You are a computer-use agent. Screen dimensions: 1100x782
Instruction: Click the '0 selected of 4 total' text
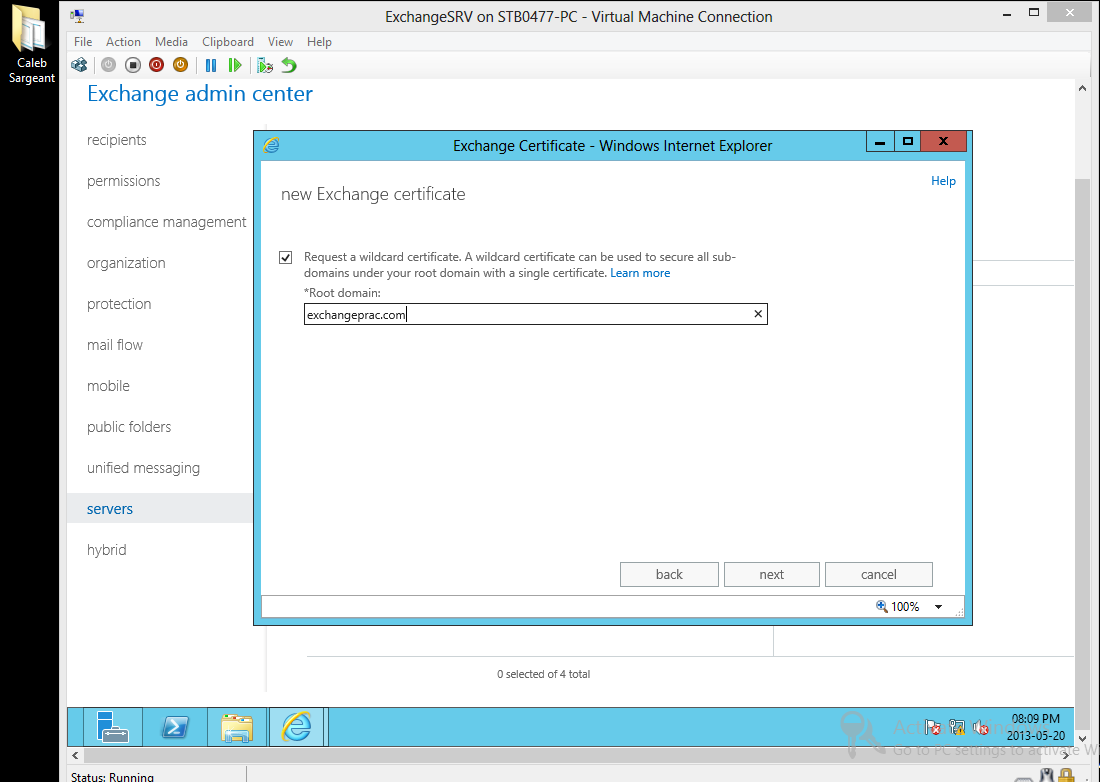544,674
